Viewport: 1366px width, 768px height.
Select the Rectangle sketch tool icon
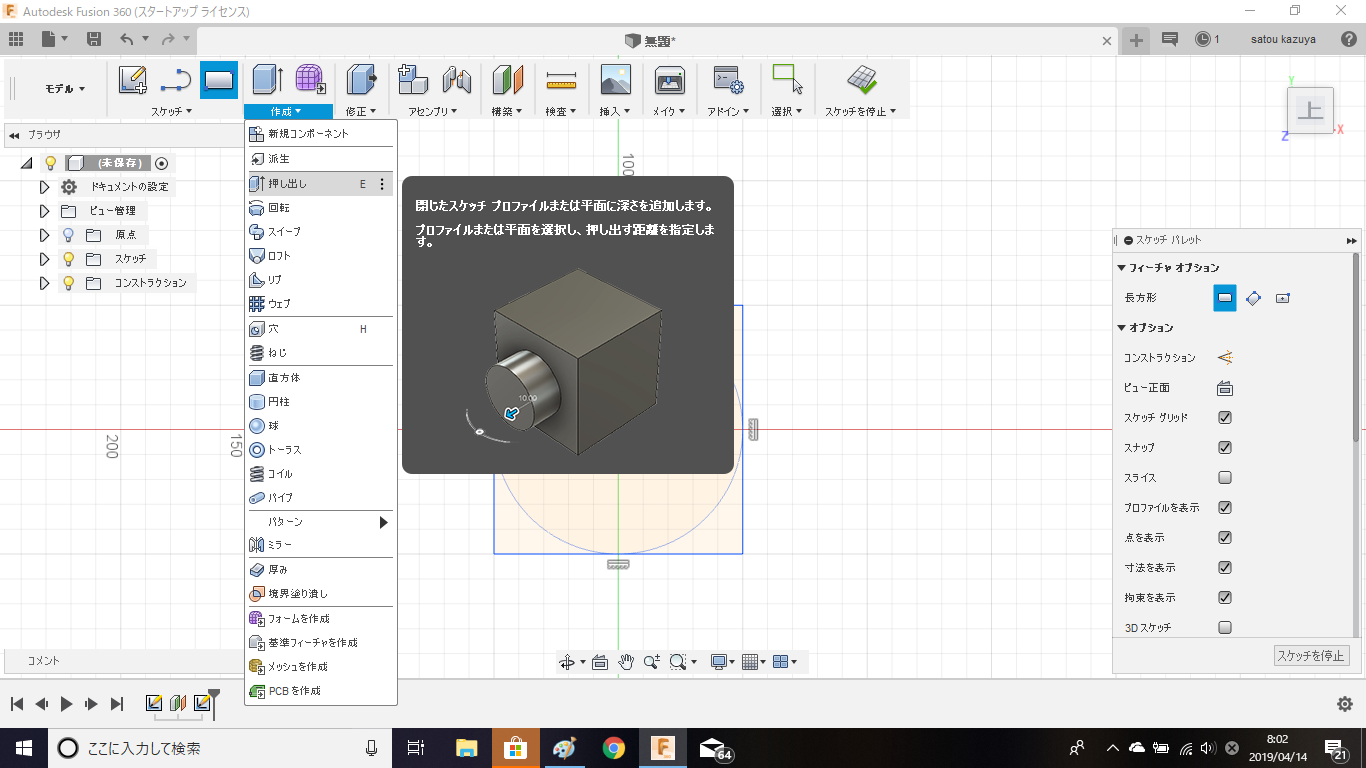[x=219, y=80]
